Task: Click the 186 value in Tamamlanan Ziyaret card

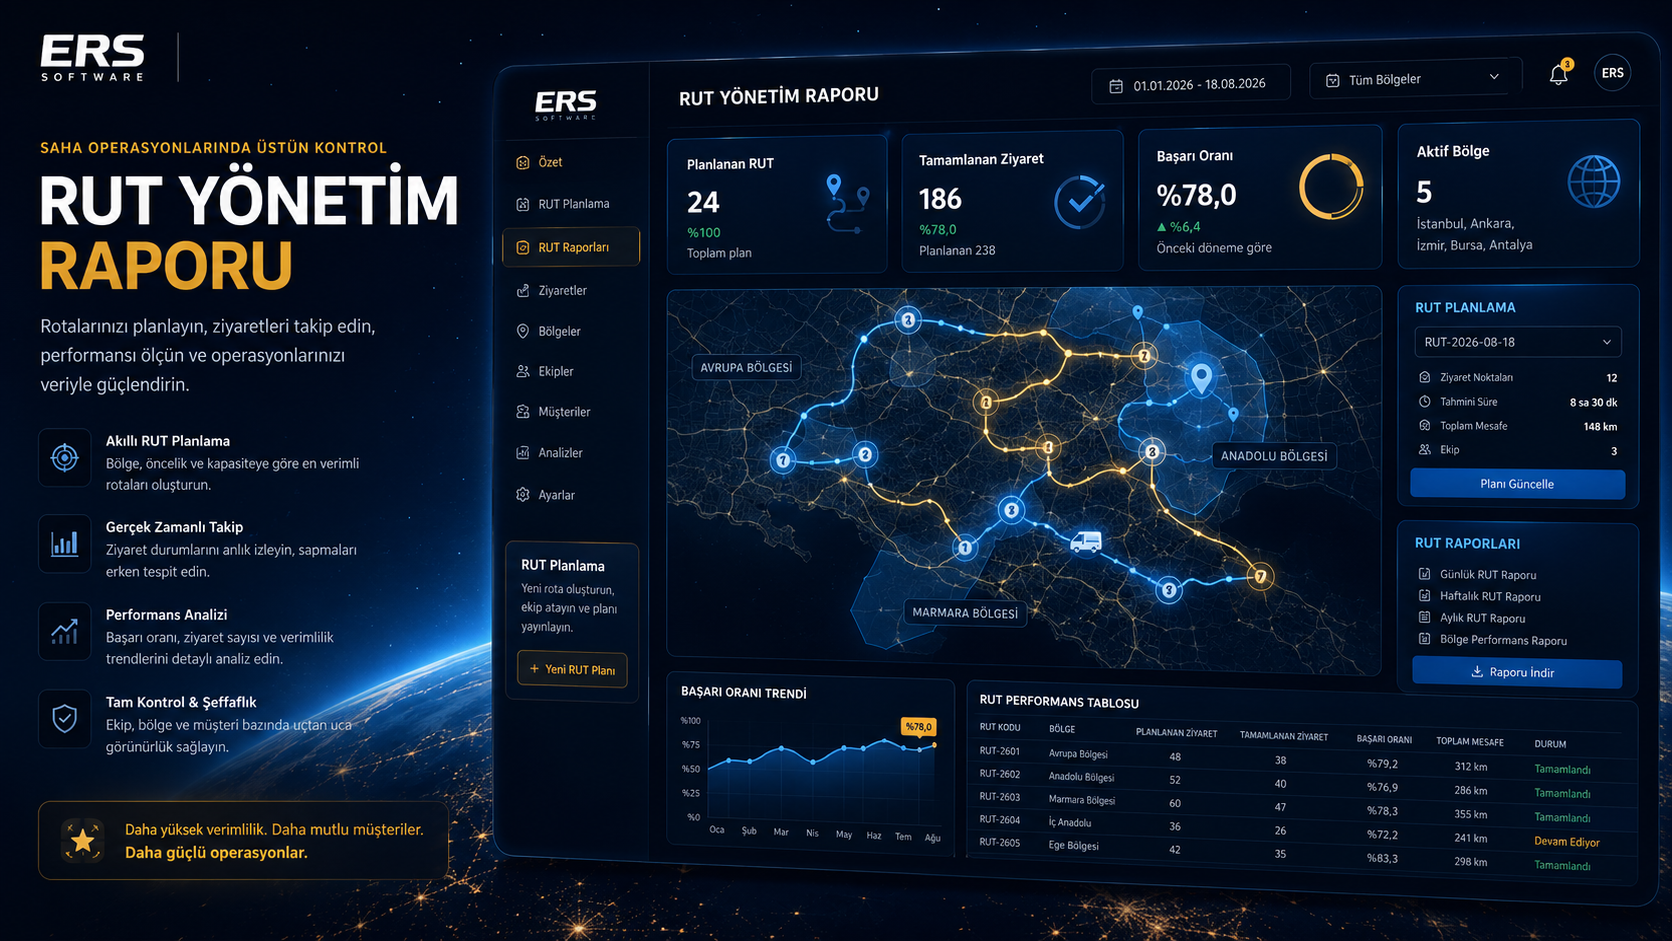Action: pos(940,199)
